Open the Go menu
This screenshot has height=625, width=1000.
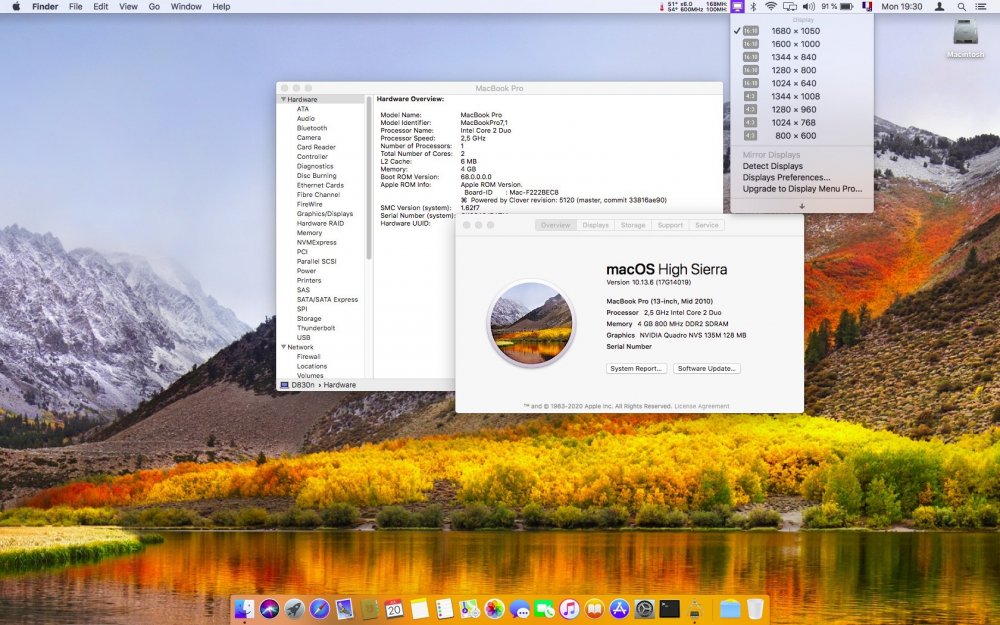tap(154, 7)
